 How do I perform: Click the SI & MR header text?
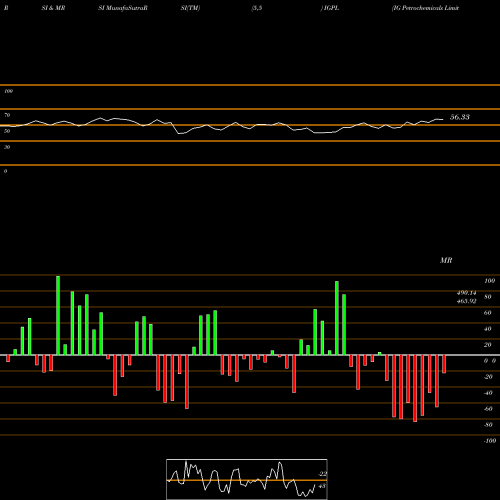click(x=53, y=8)
